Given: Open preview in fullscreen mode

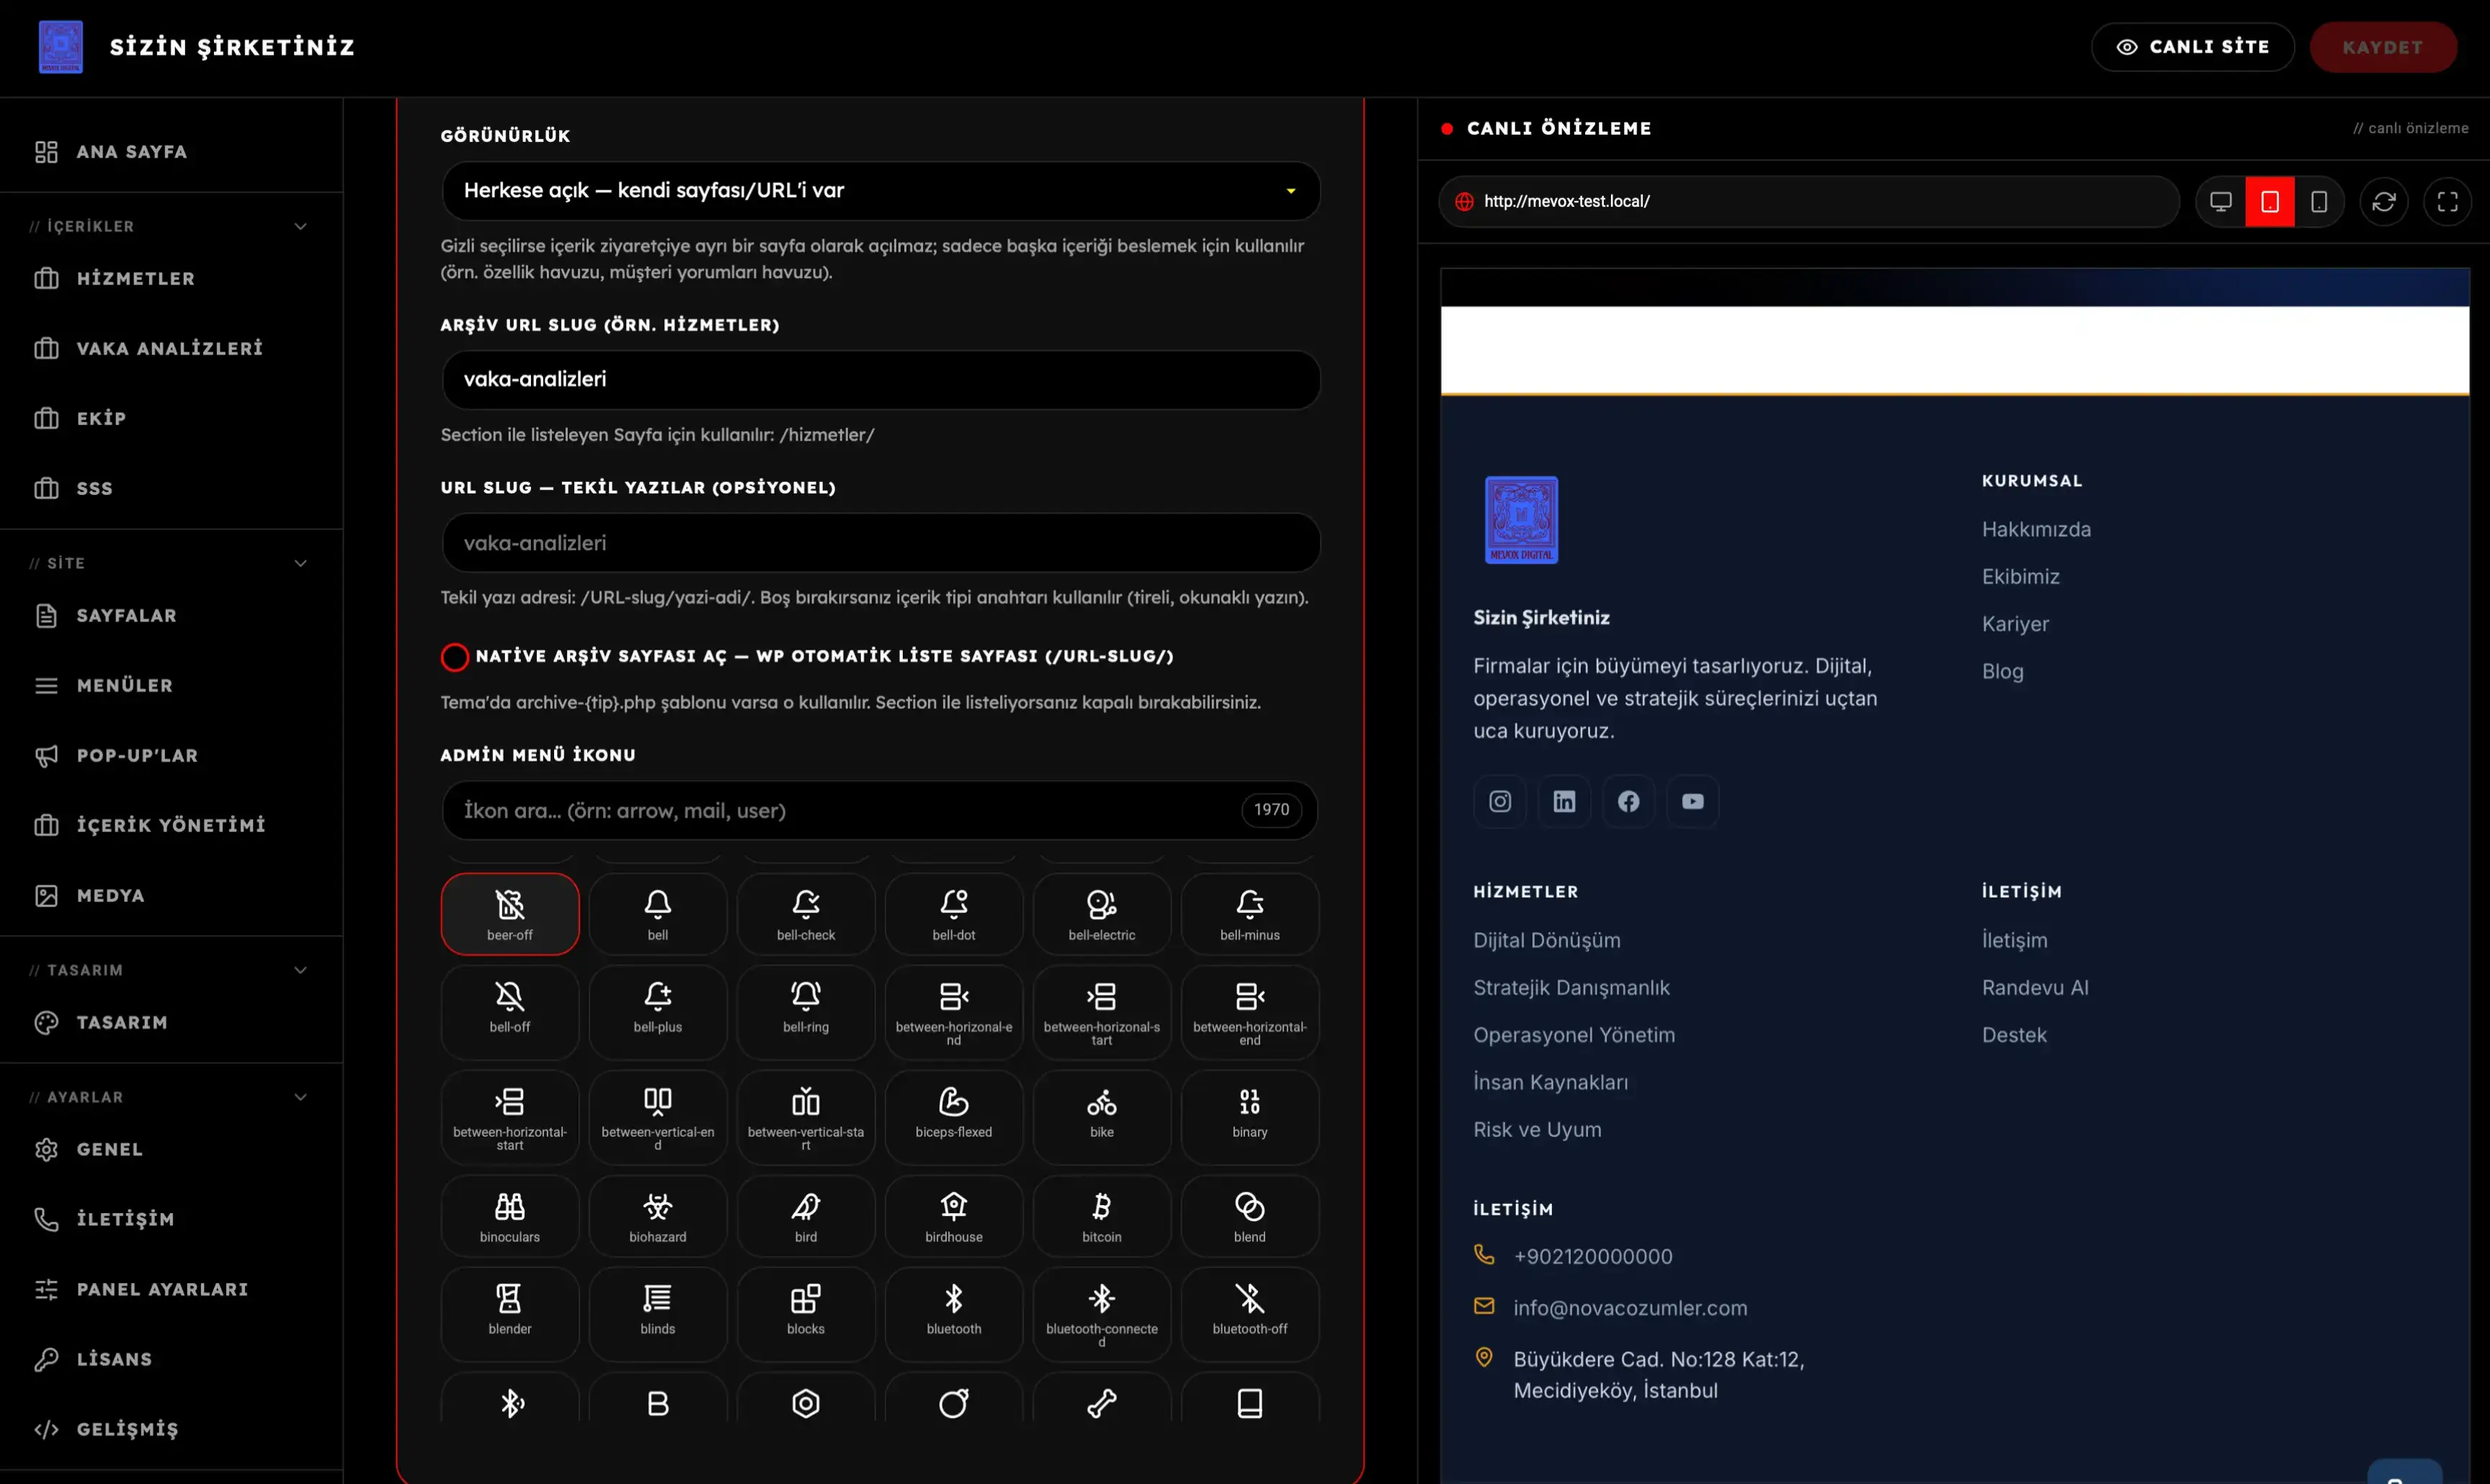Looking at the screenshot, I should point(2447,202).
